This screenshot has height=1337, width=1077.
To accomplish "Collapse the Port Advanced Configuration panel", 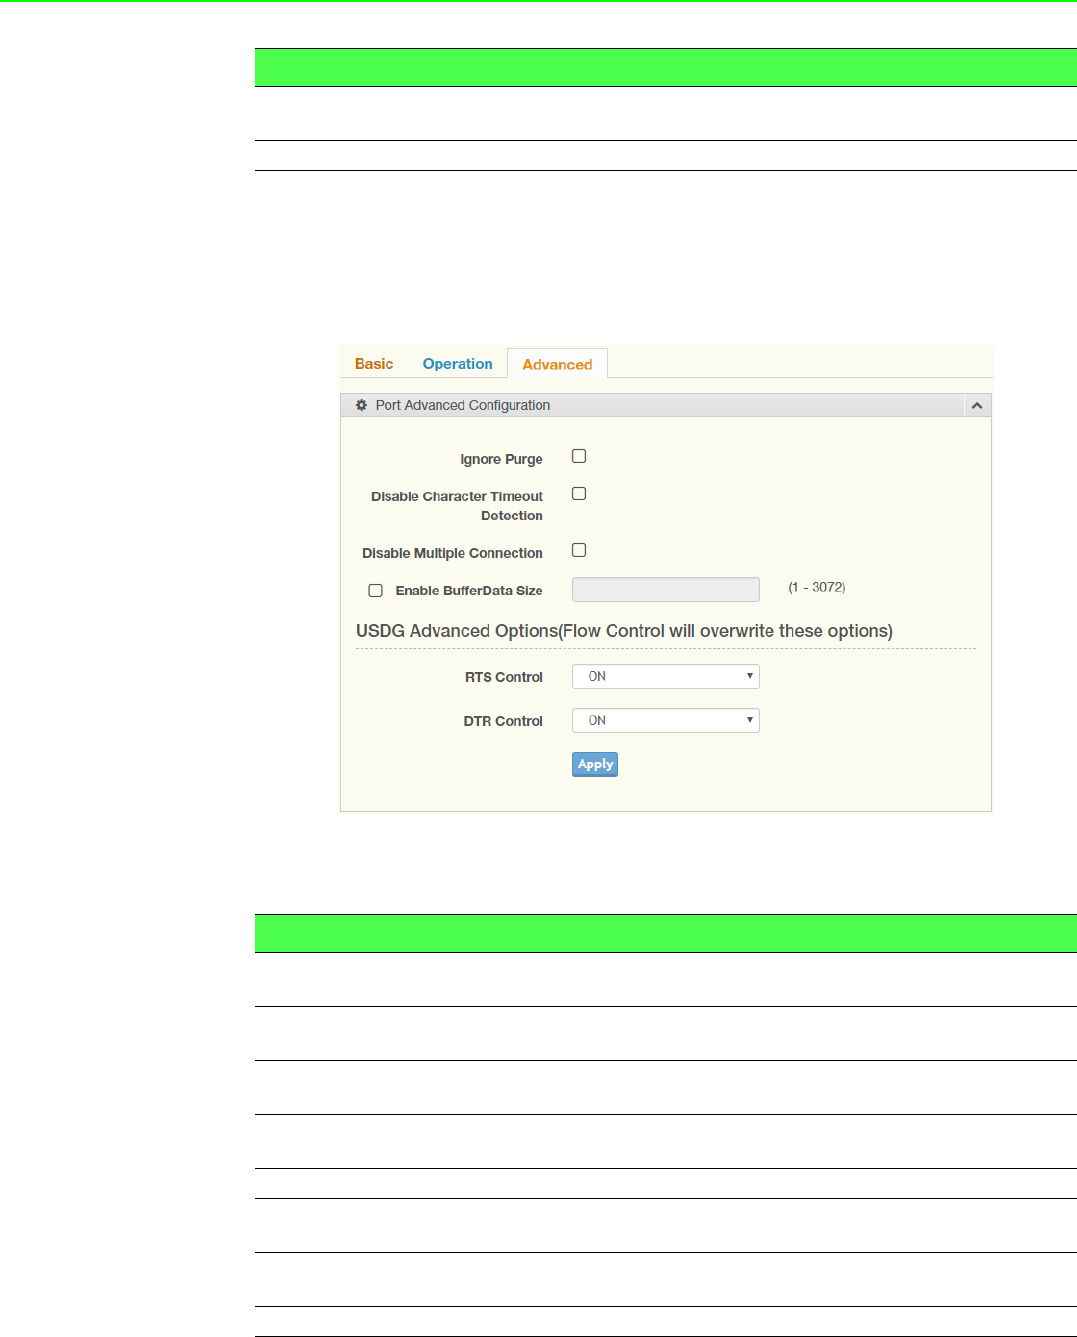I will point(977,405).
